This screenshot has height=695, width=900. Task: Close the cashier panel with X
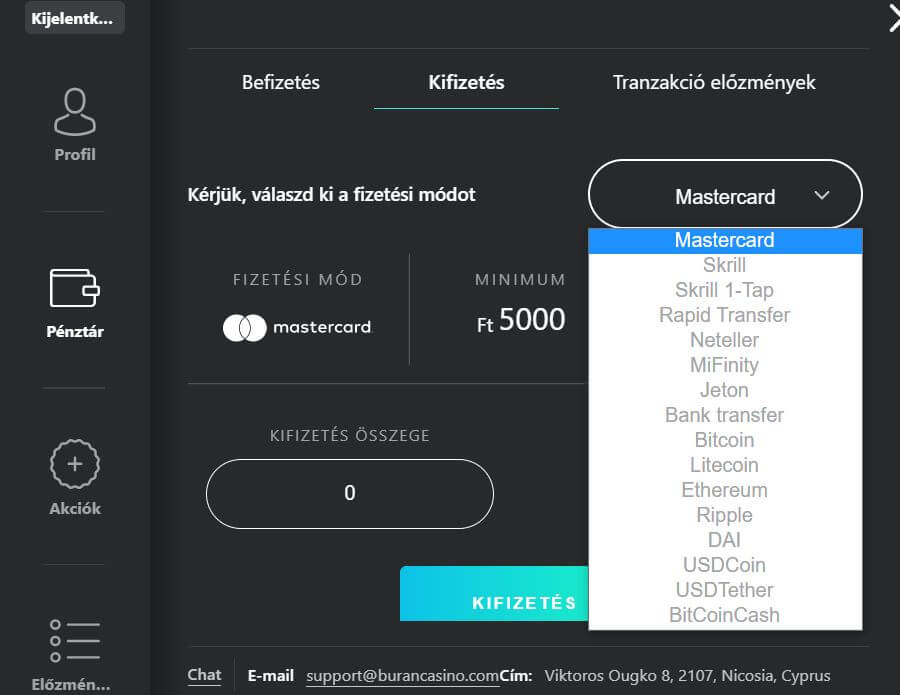pos(893,17)
